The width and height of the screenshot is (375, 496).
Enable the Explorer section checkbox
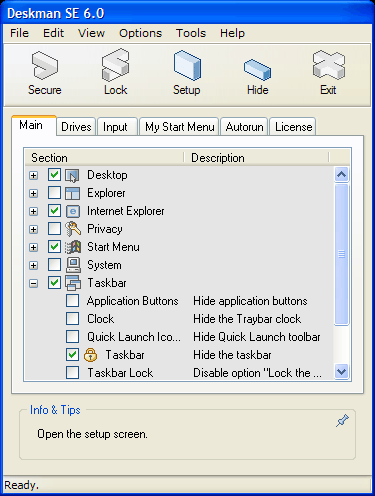[x=54, y=193]
